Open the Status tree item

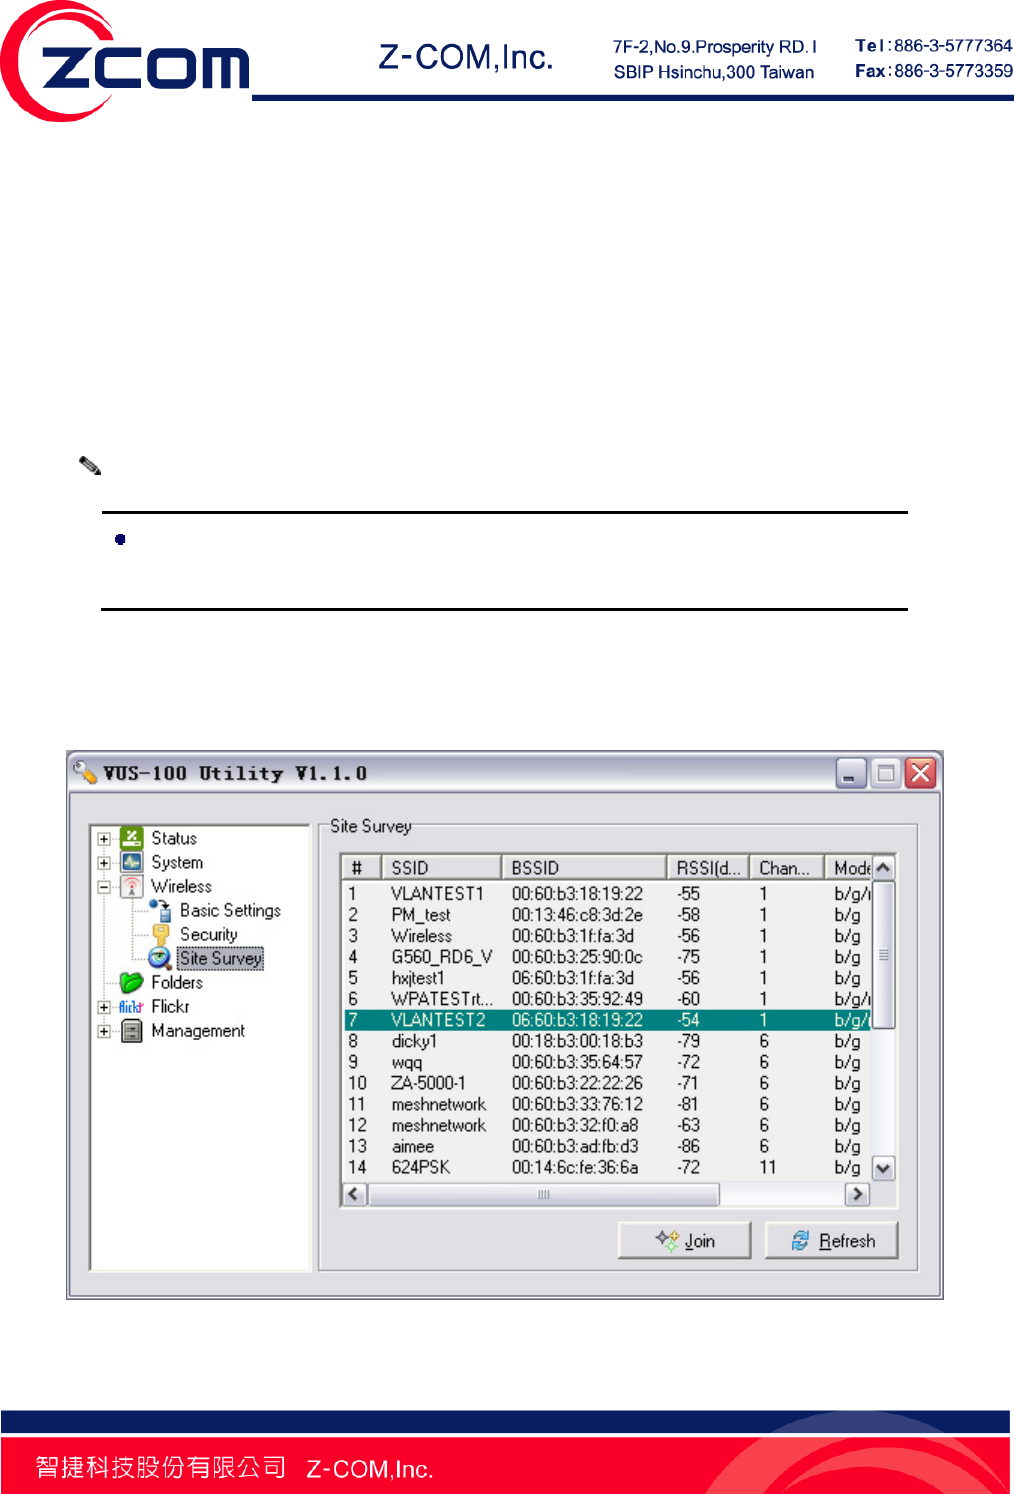point(174,838)
